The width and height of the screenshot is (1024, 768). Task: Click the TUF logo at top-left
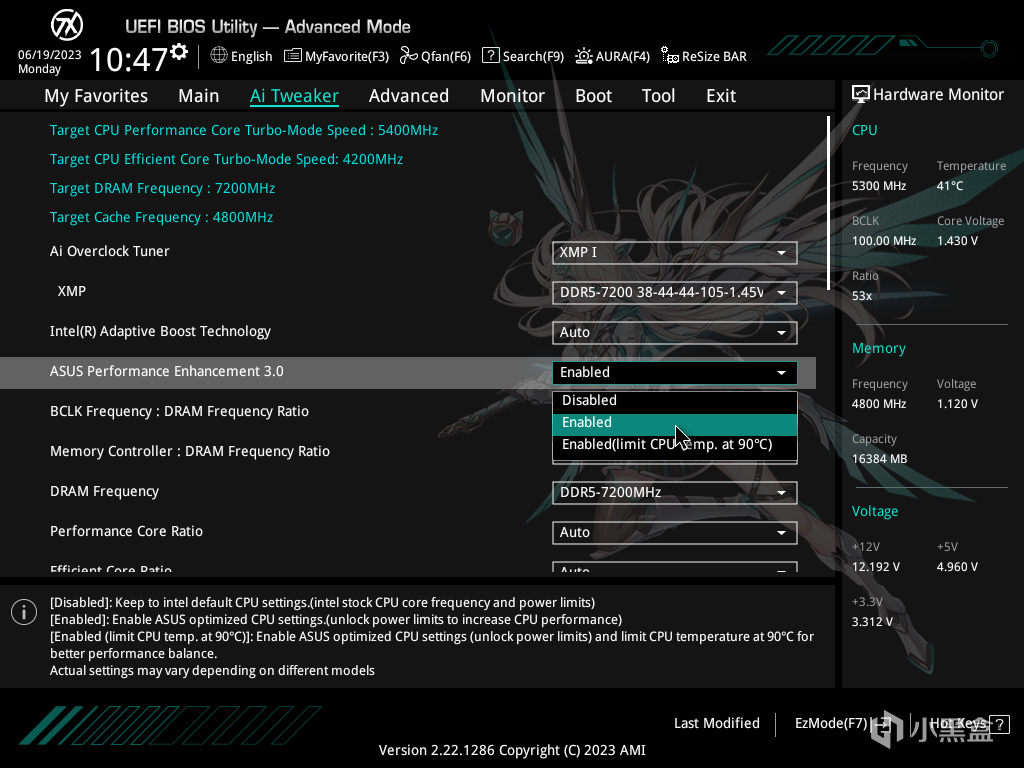pyautogui.click(x=67, y=25)
